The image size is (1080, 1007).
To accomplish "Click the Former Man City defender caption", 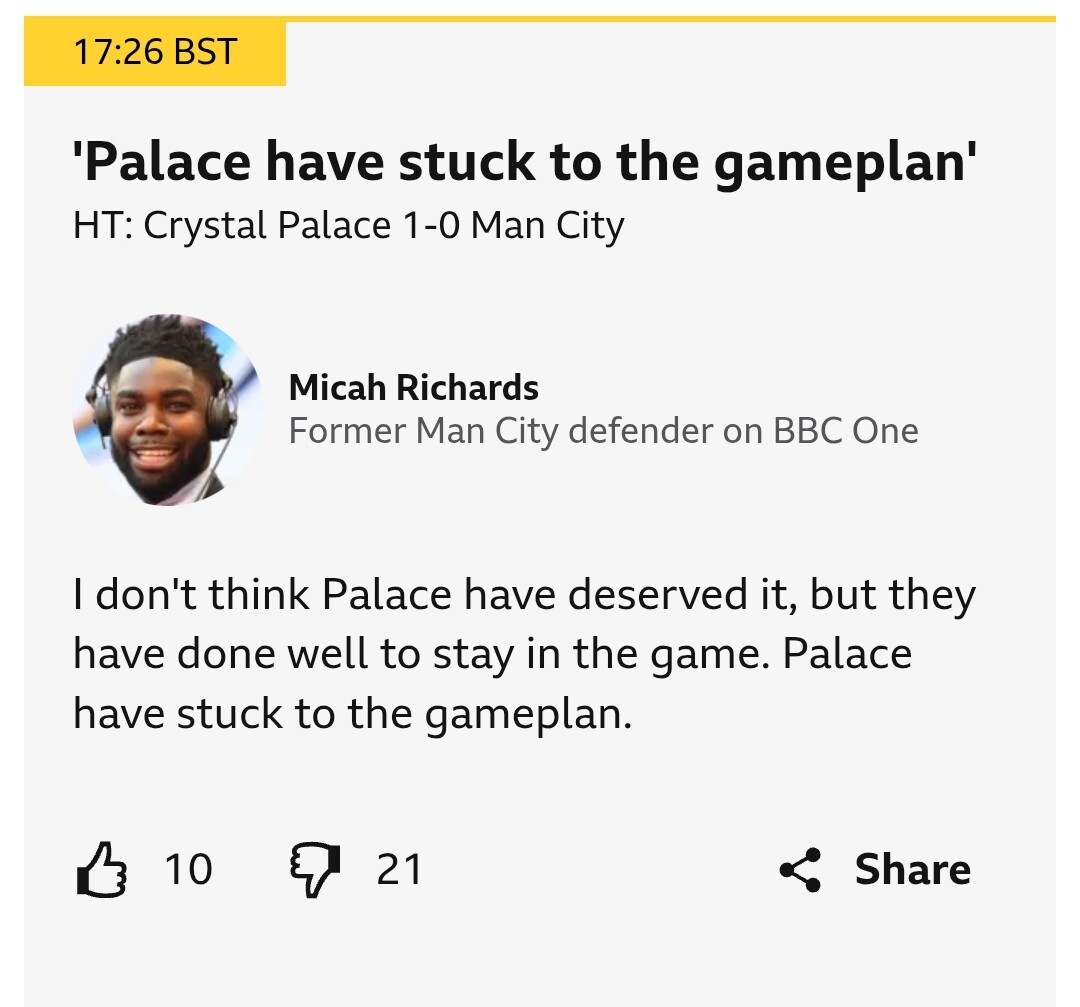I will (603, 431).
